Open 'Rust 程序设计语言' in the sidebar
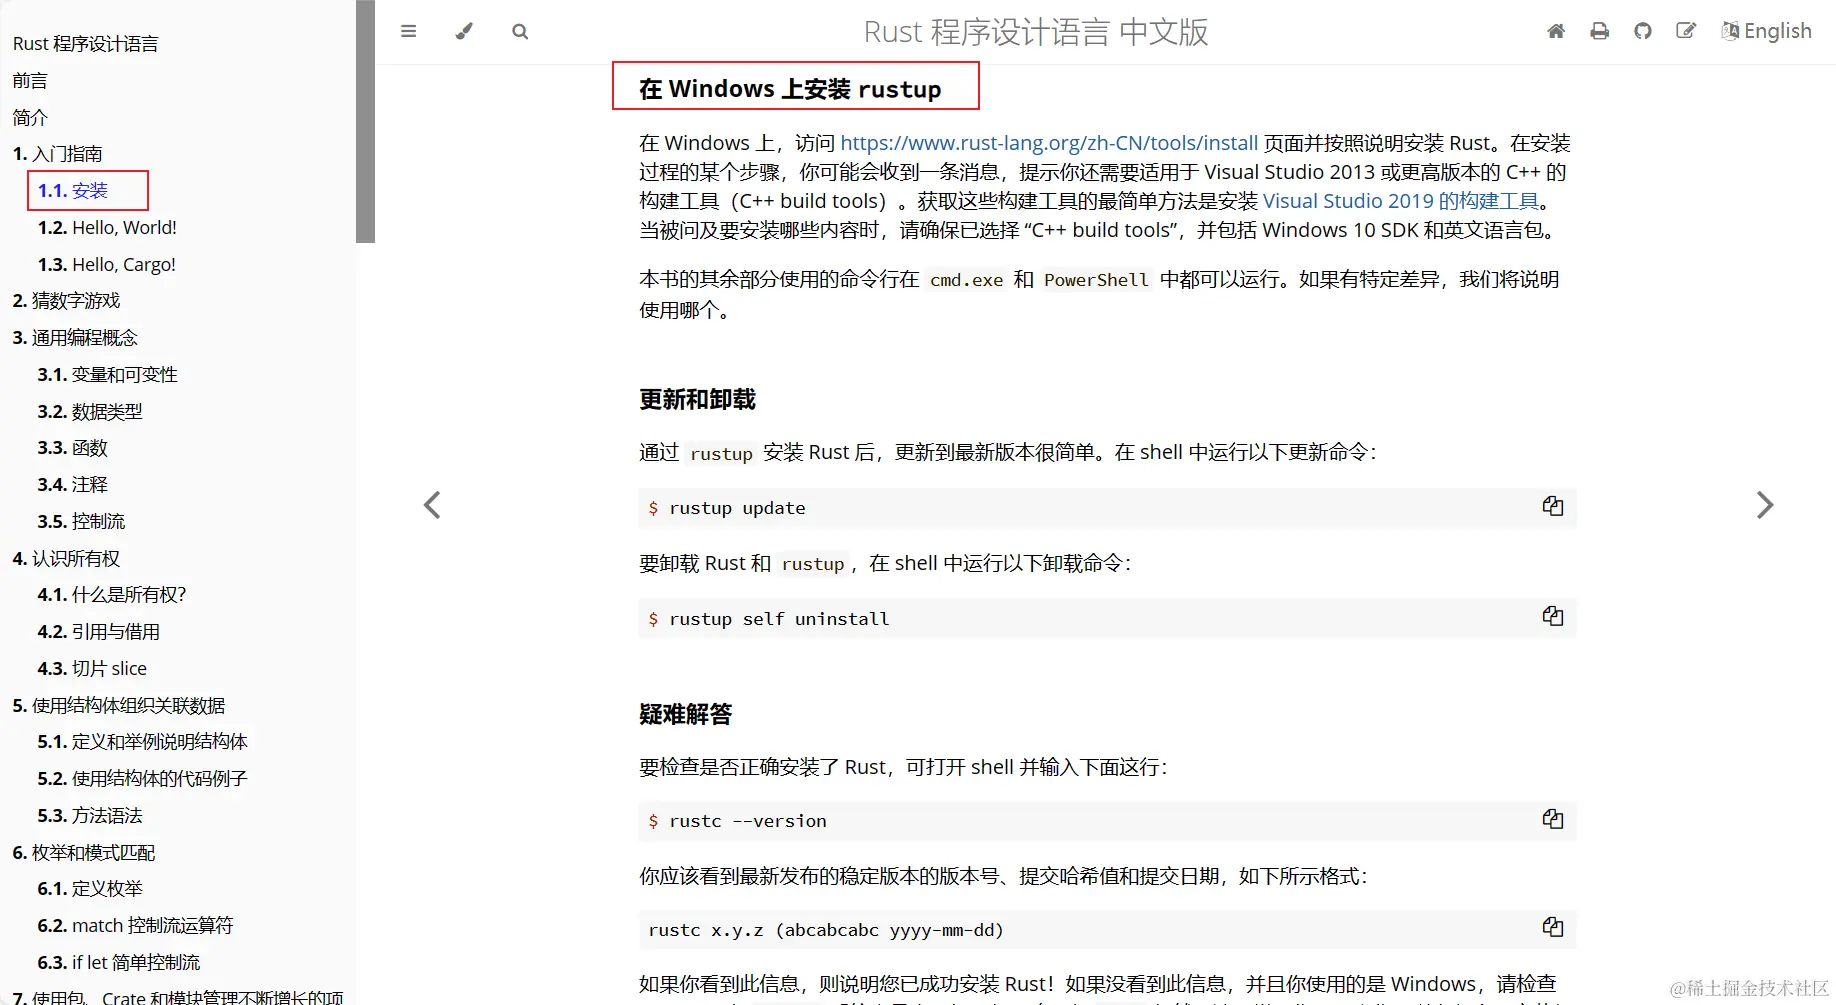This screenshot has height=1005, width=1836. coord(85,44)
